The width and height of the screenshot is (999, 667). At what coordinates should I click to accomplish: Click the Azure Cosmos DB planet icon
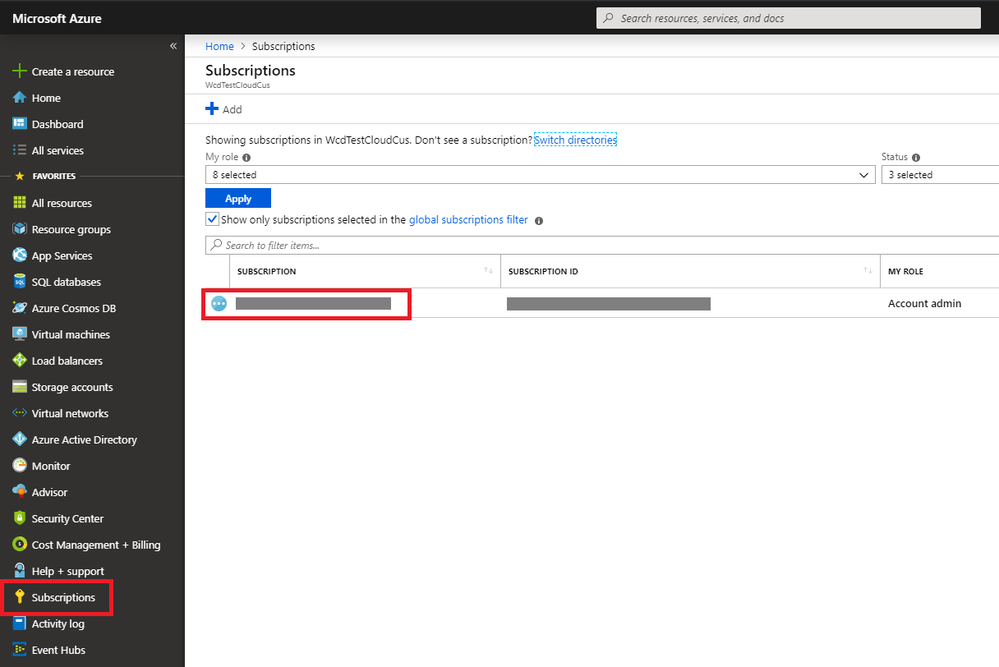[x=20, y=308]
